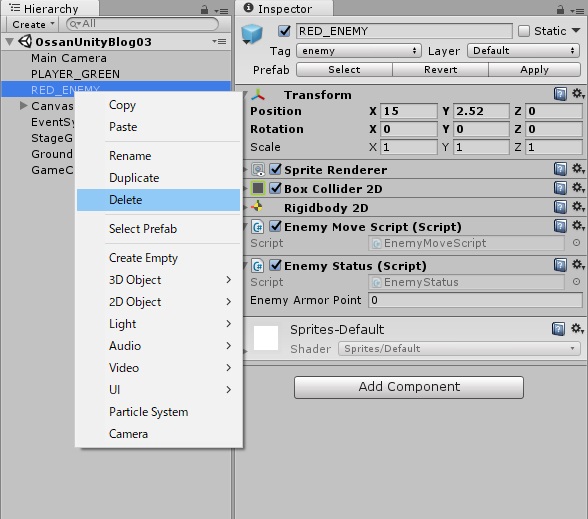The image size is (588, 519).
Task: Open Box Collider 2D help icon
Action: (560, 188)
